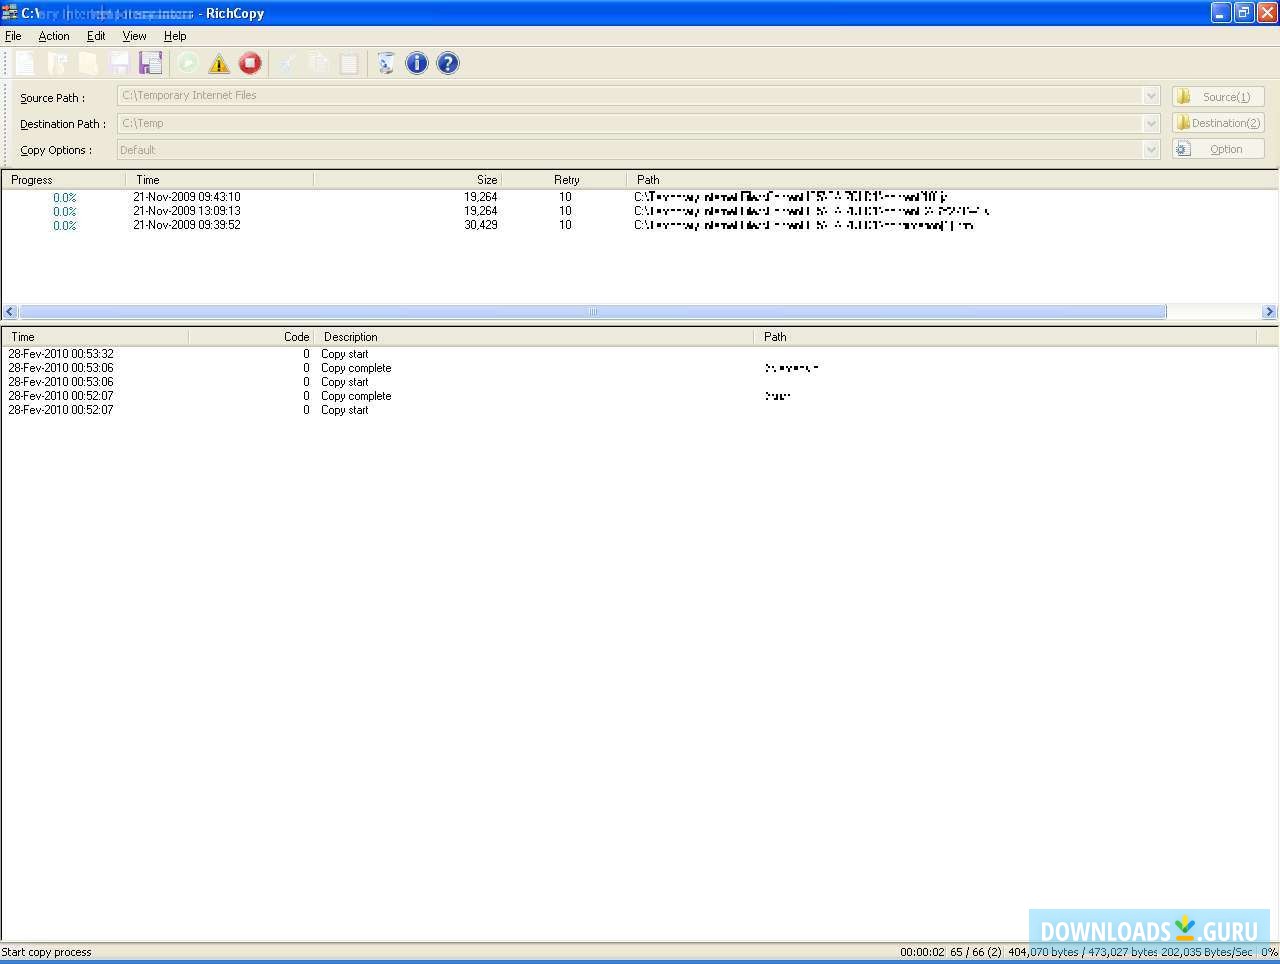This screenshot has width=1280, height=964.
Task: Click the file size value 30,429
Action: tap(481, 225)
